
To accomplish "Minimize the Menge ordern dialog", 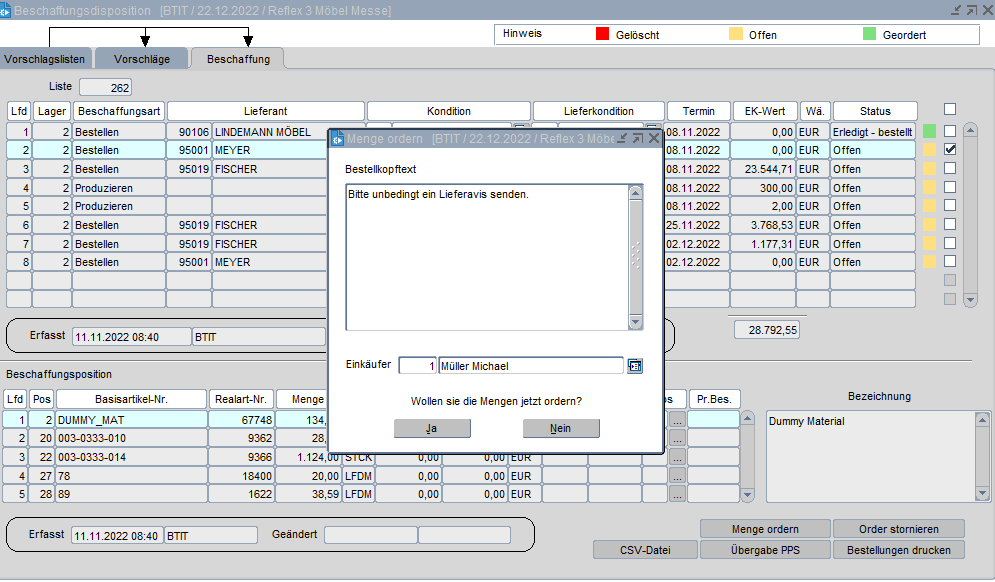I will click(x=621, y=138).
